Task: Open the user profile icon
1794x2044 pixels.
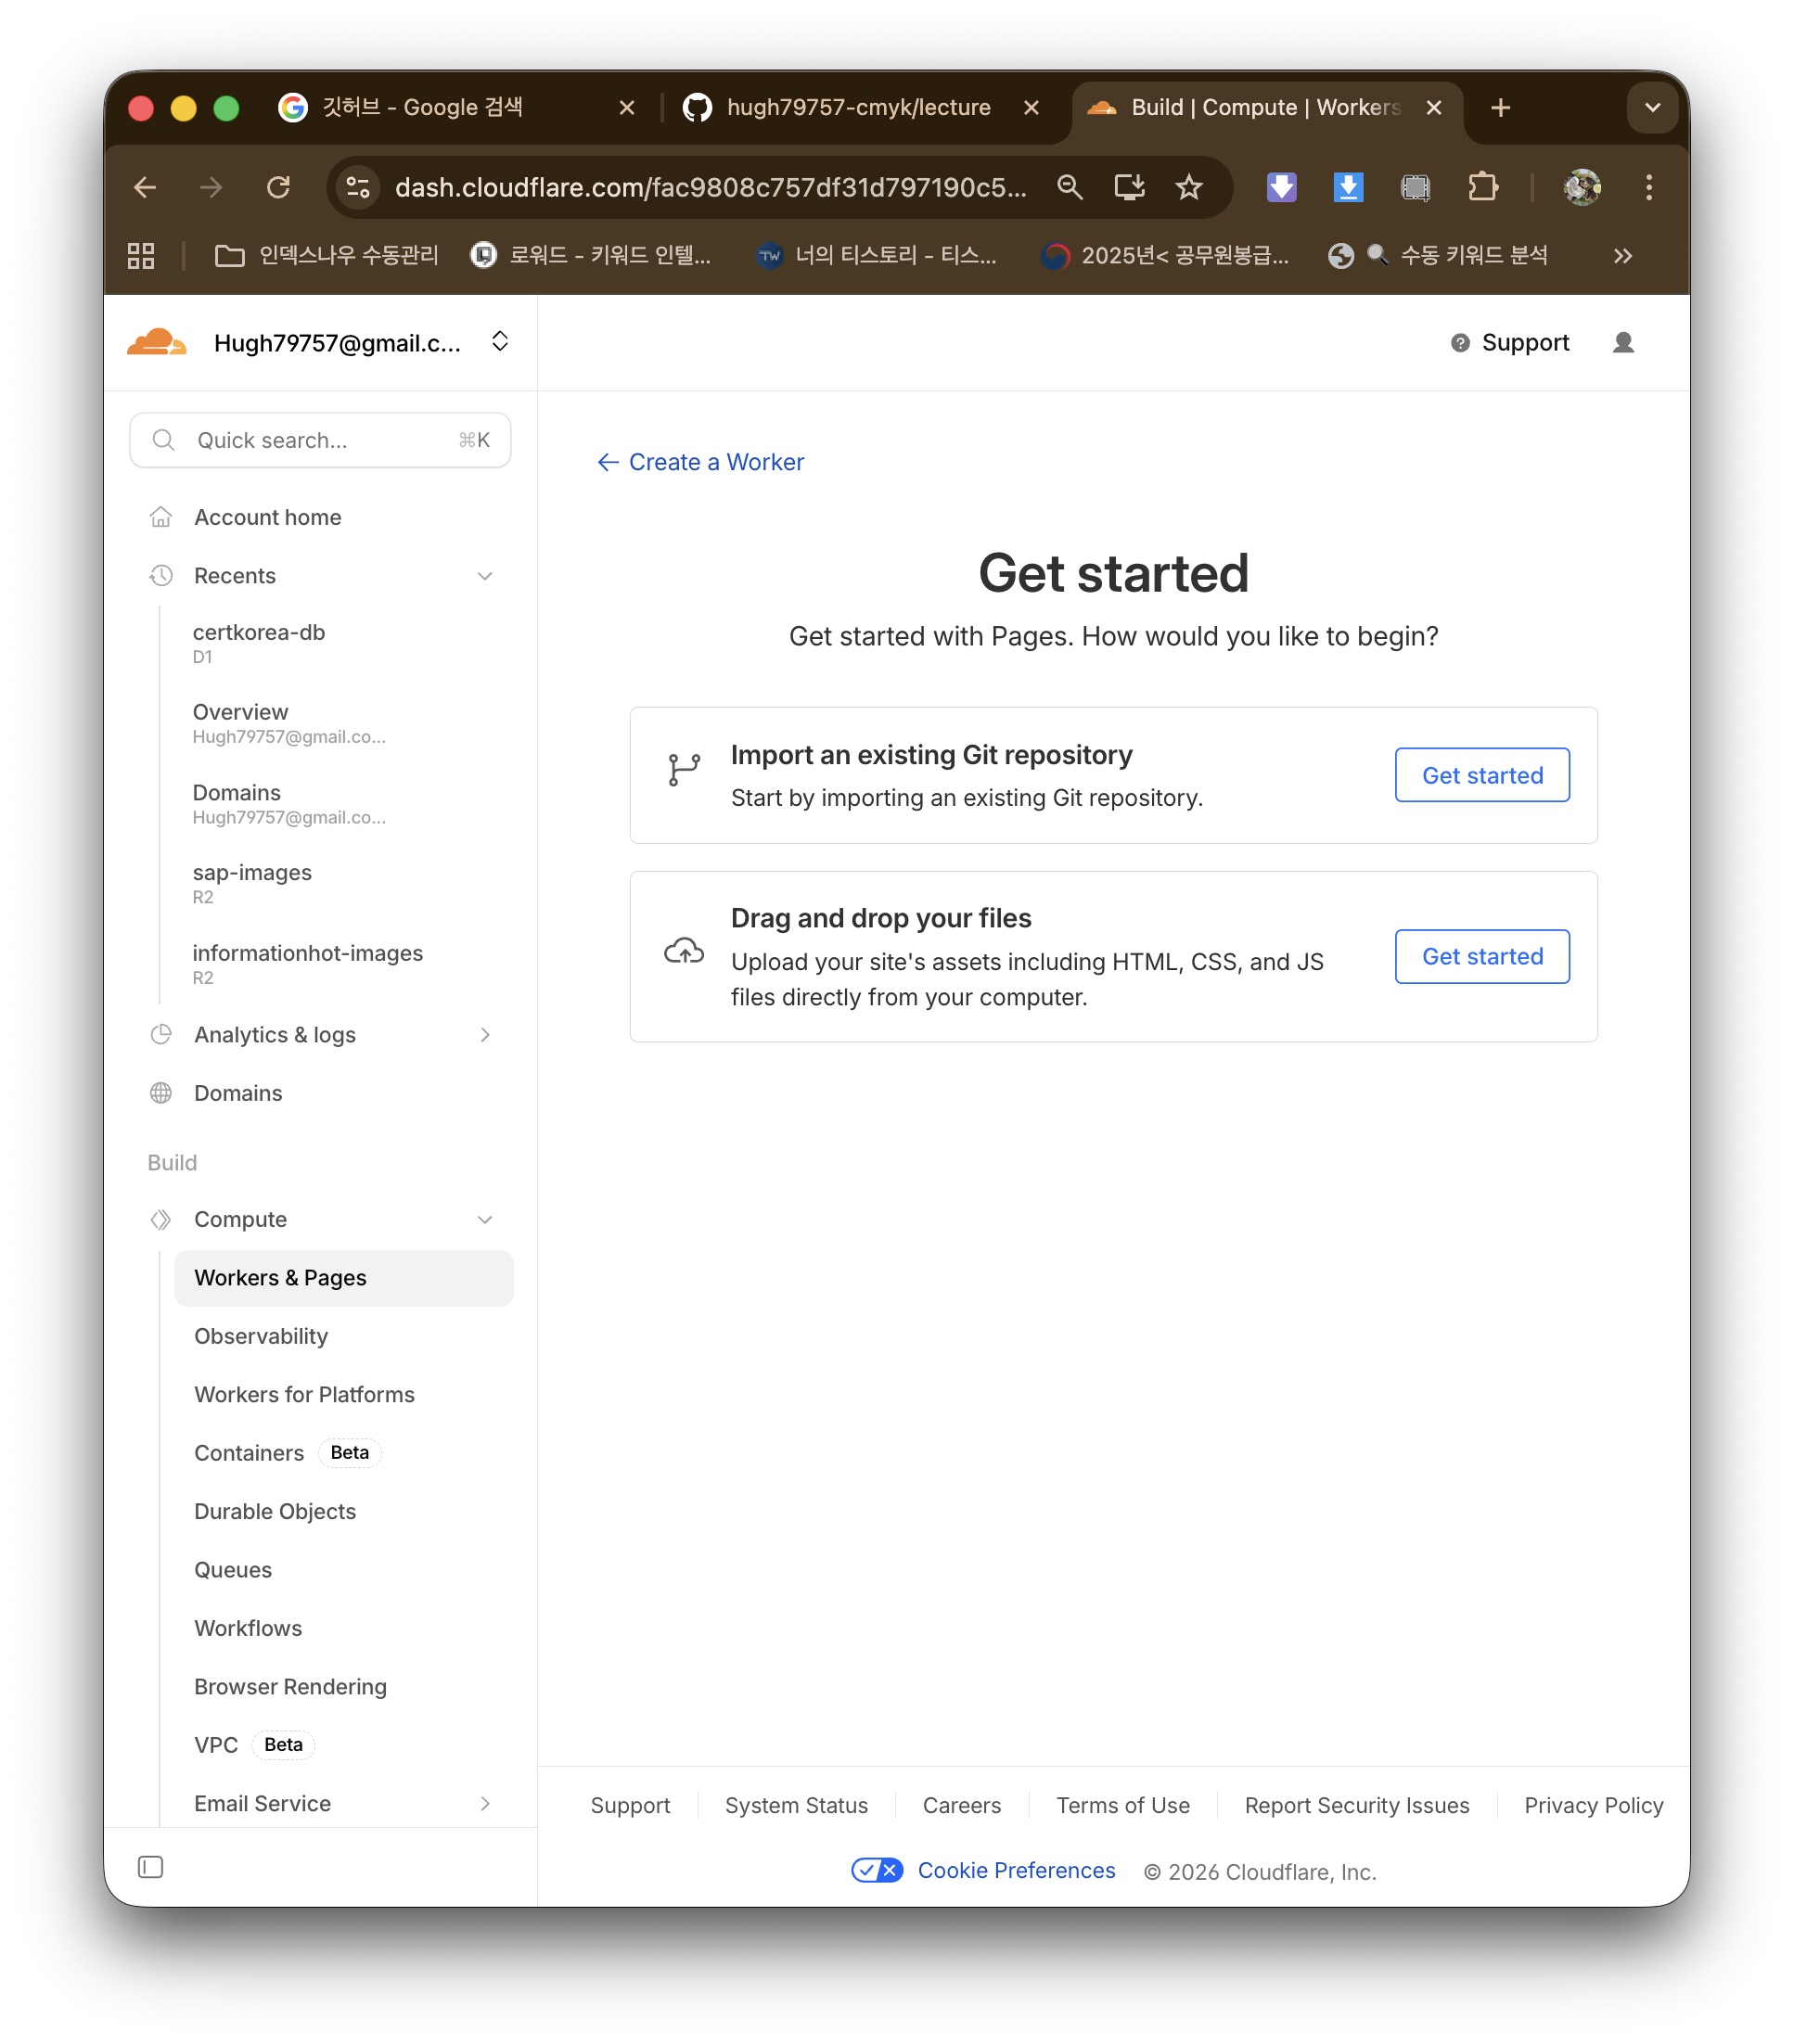Action: point(1622,343)
